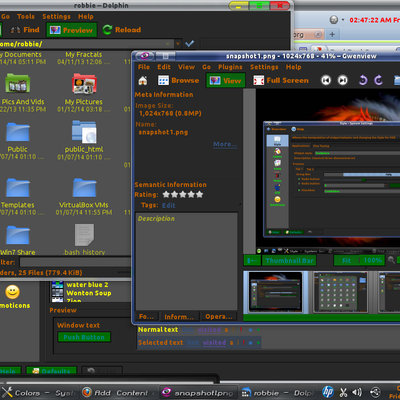Switch to the Inform... sidebar tab

coord(179,316)
